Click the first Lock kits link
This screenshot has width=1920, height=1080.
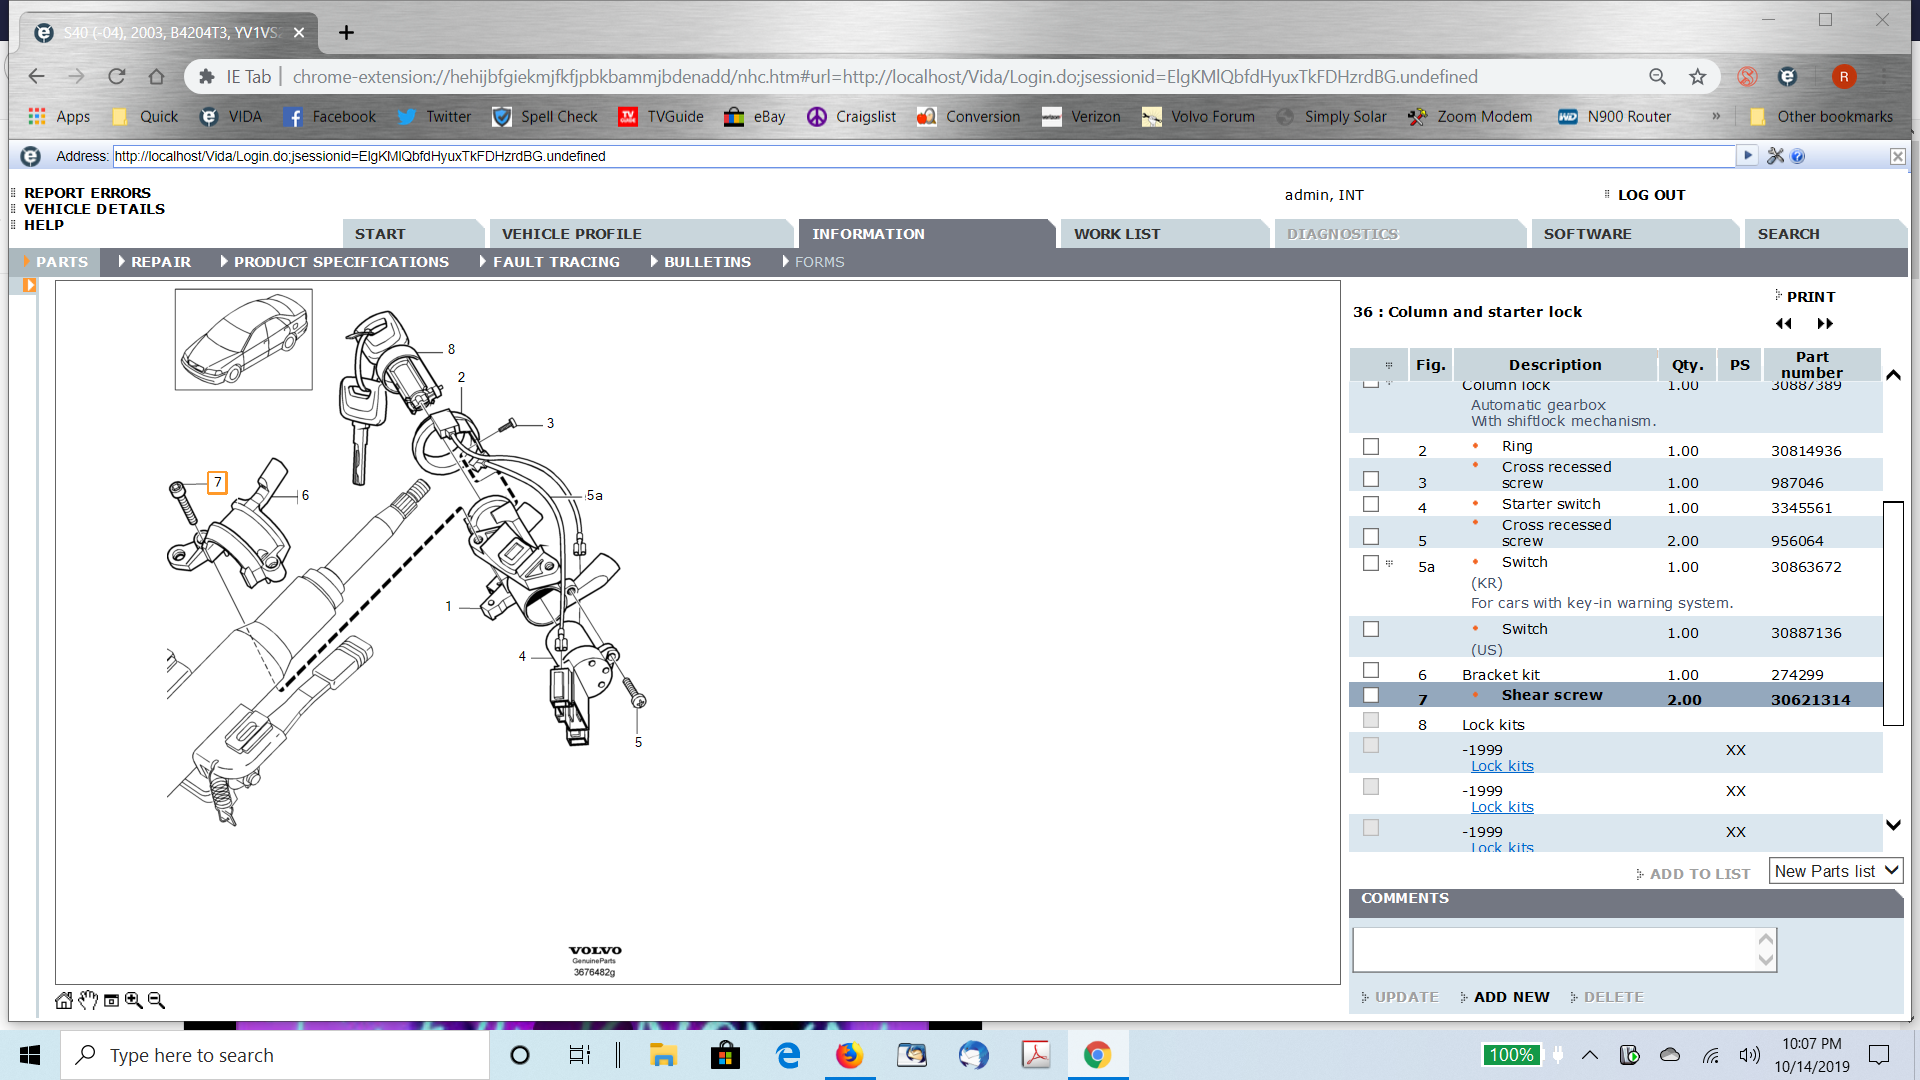pos(1502,766)
